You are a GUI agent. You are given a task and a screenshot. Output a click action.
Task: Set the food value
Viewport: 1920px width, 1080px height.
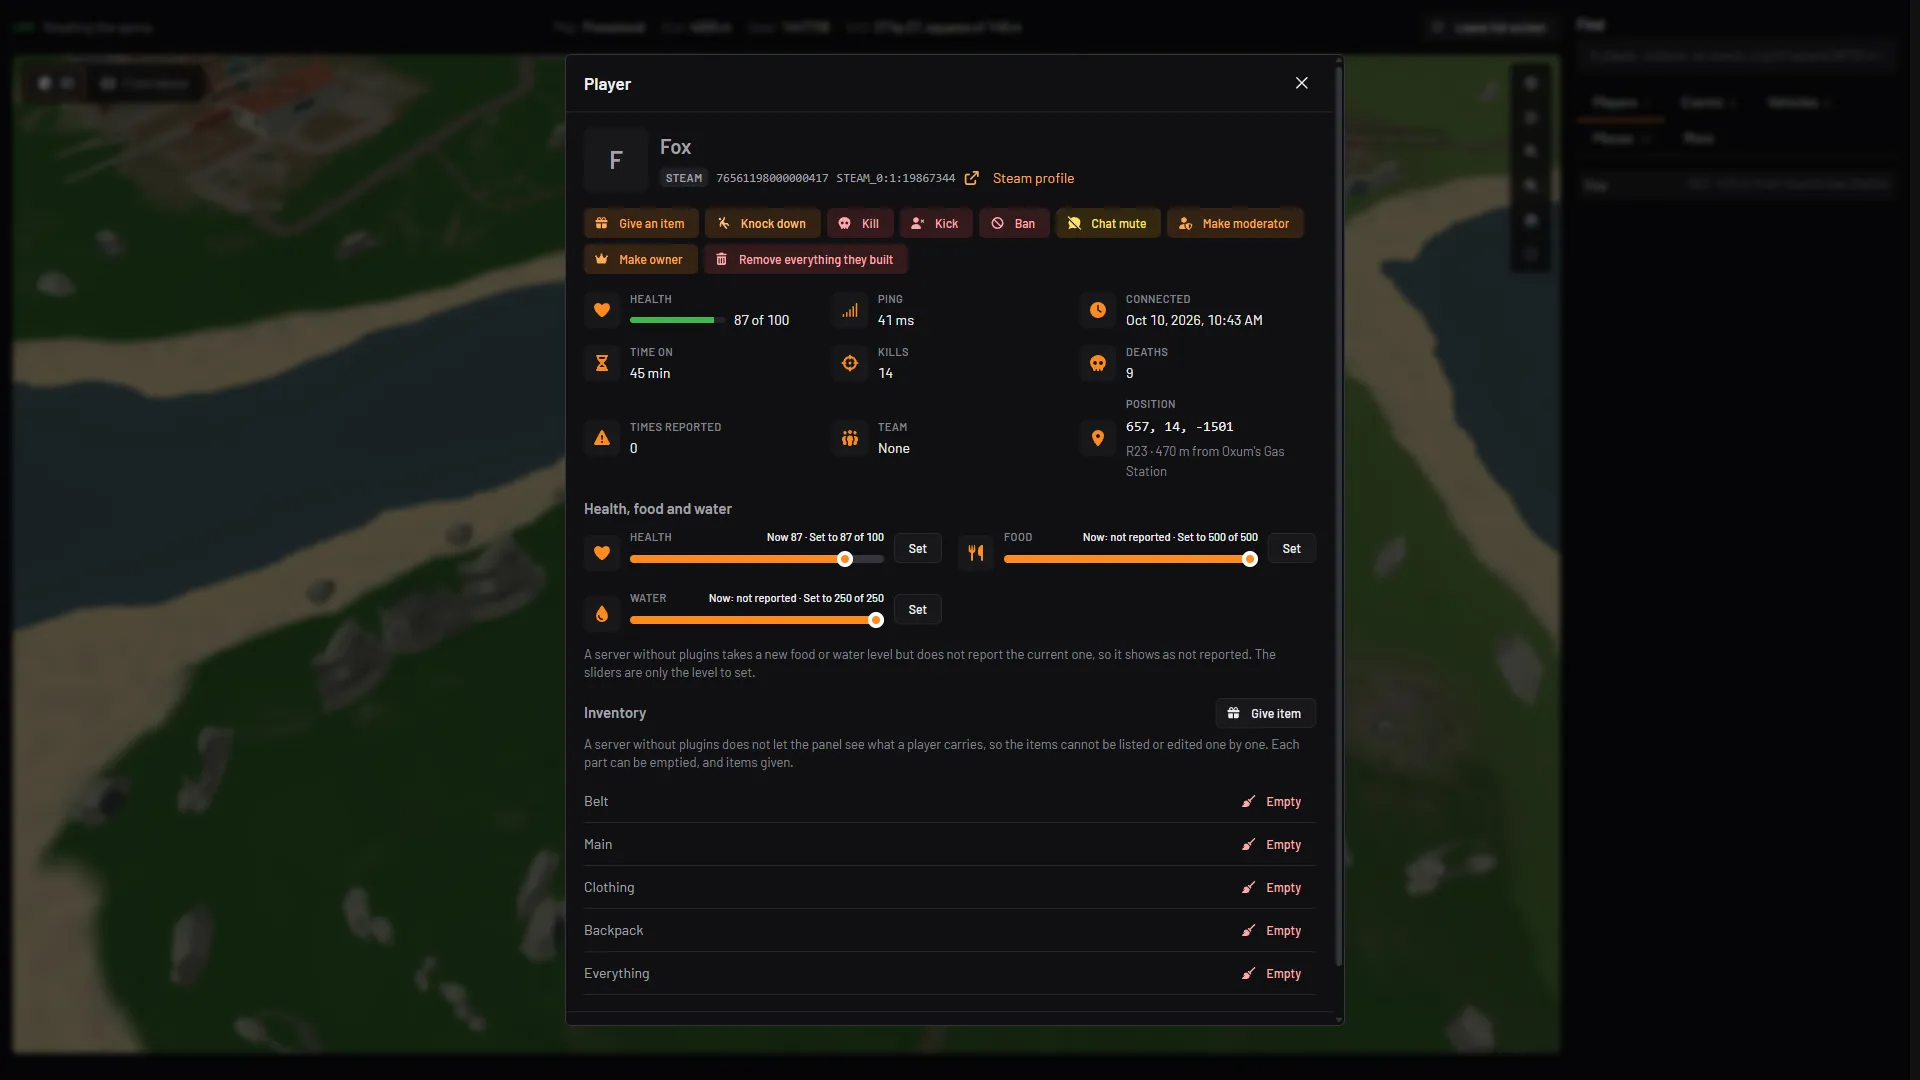tap(1291, 549)
